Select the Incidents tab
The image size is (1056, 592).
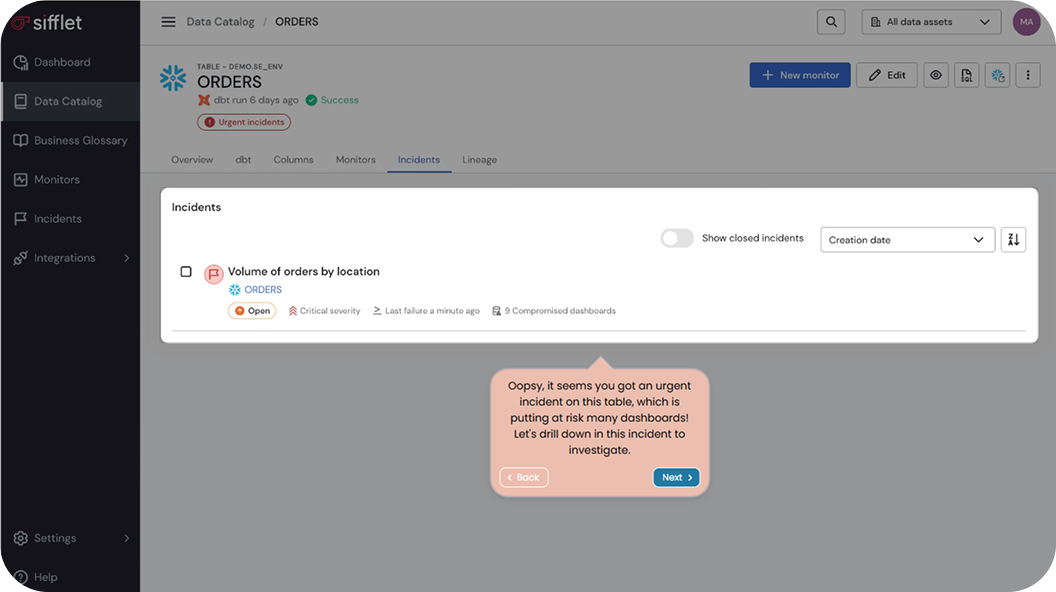[x=419, y=160]
